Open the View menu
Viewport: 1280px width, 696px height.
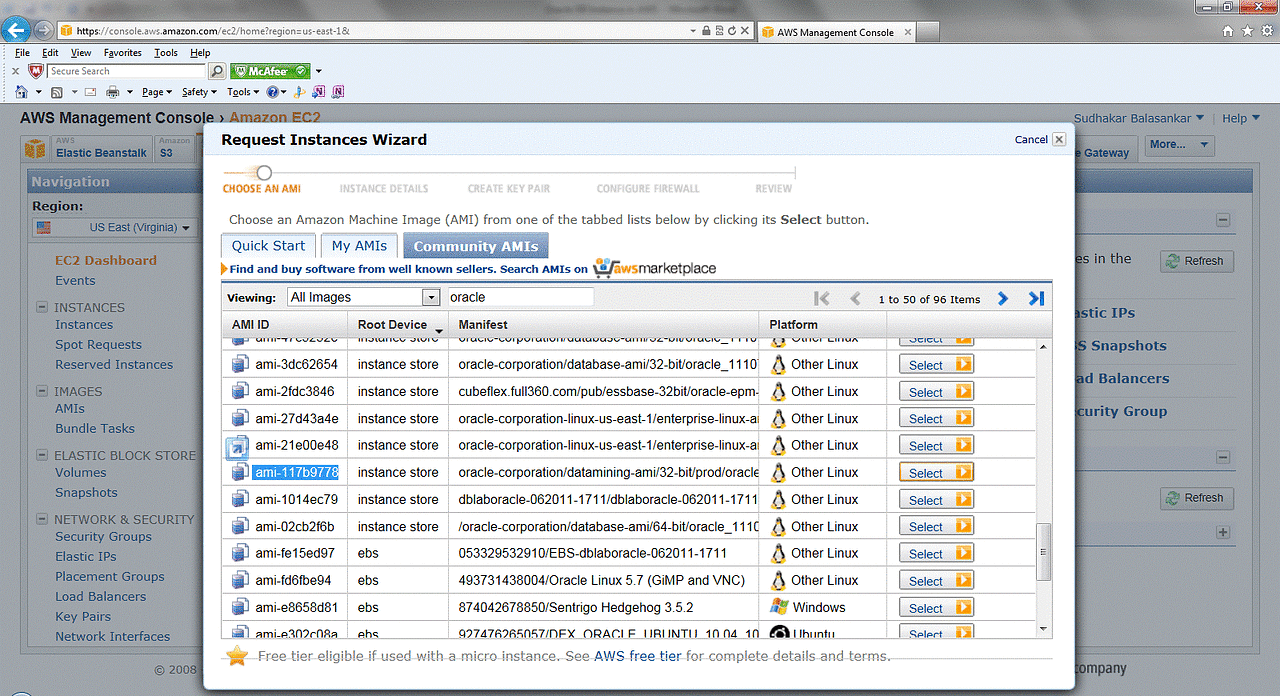(81, 53)
